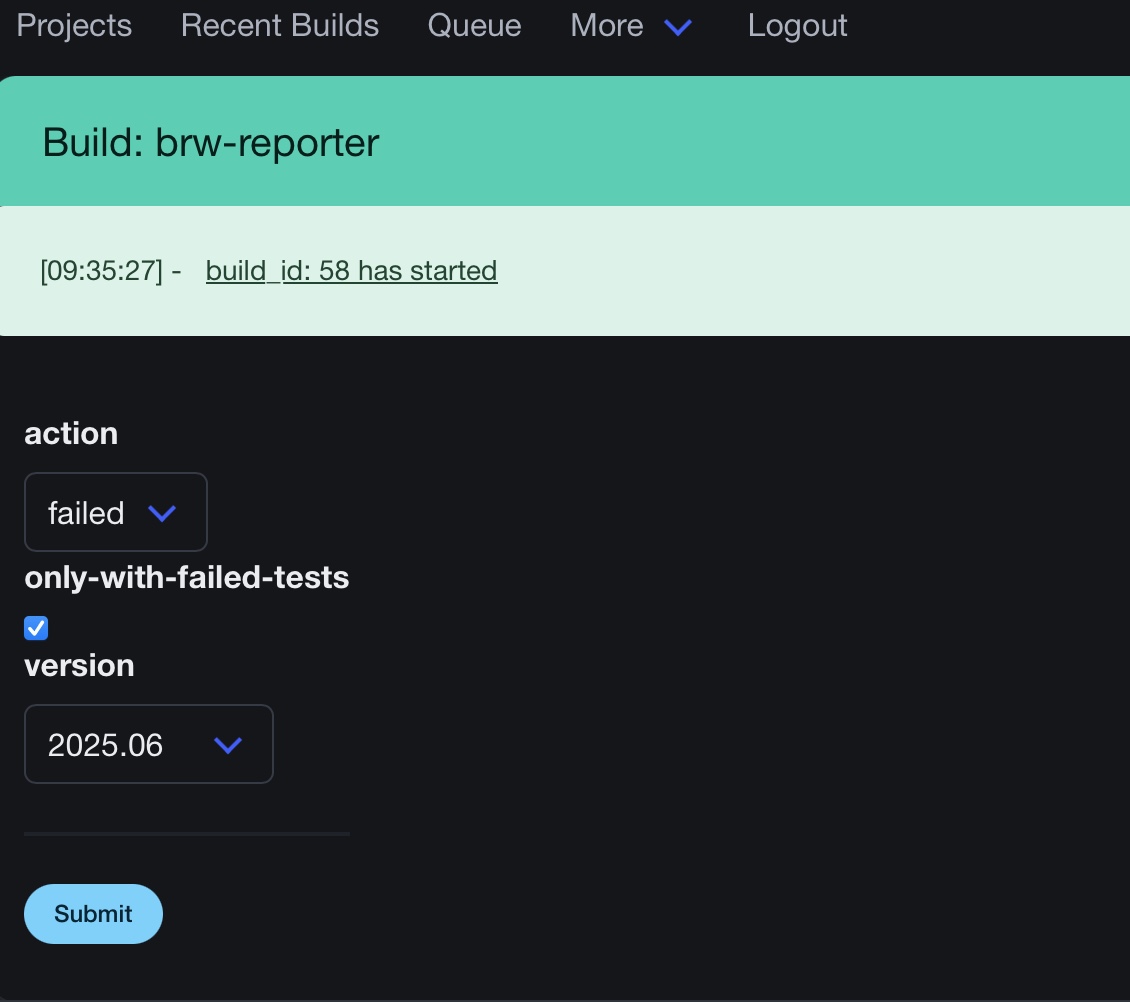Open the version dropdown showing 2025.06
This screenshot has height=1002, width=1130.
tap(148, 744)
